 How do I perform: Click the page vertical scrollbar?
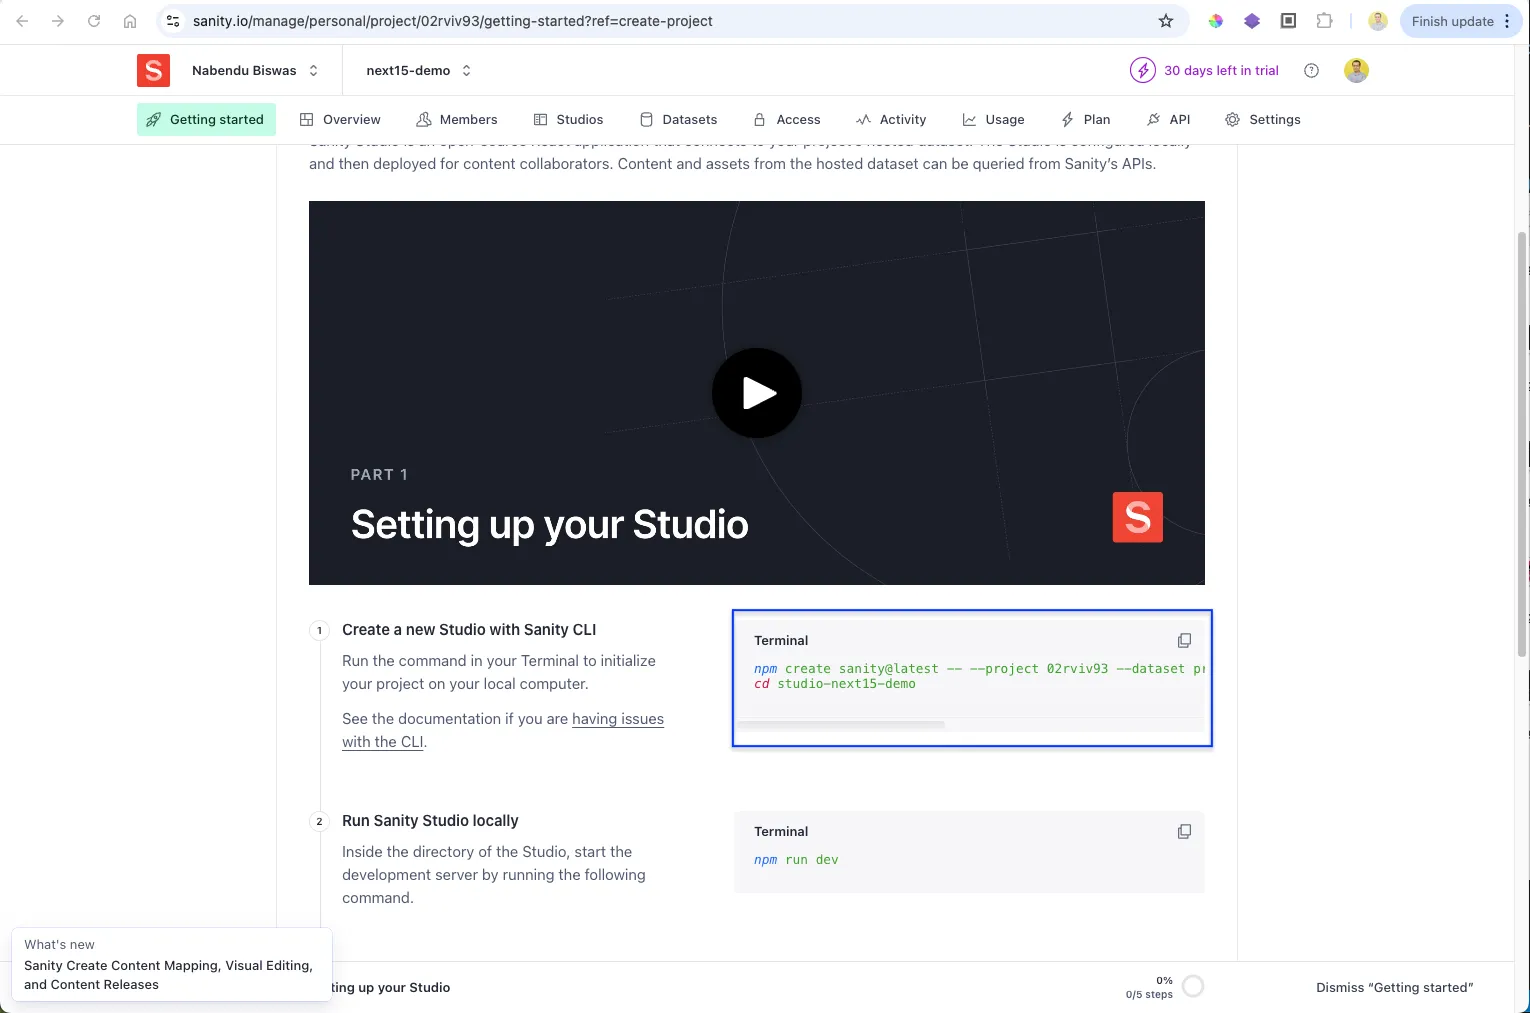(1522, 445)
